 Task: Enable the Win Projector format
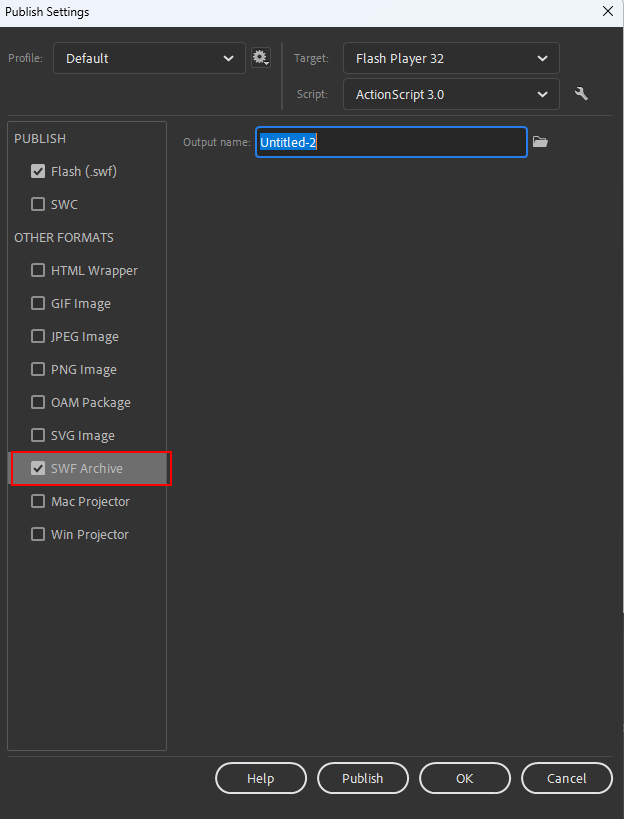pyautogui.click(x=37, y=534)
